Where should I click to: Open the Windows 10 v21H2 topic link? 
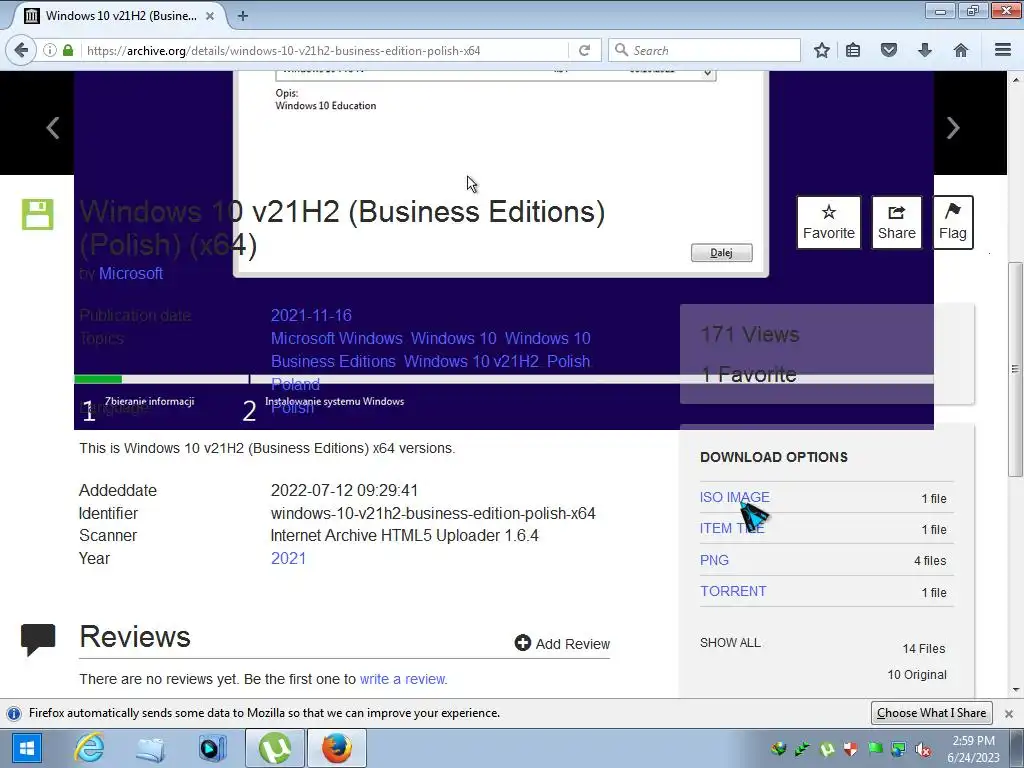pos(471,361)
